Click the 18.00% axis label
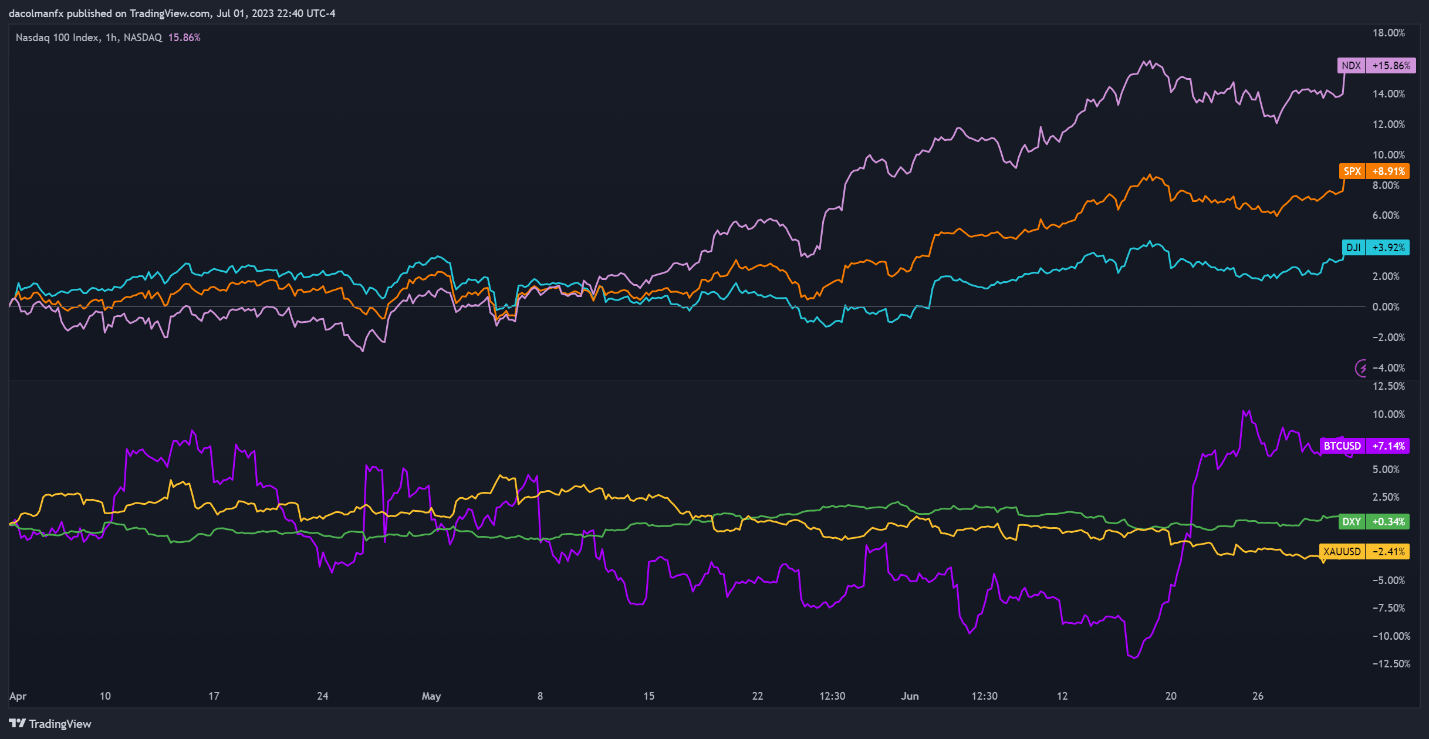This screenshot has width=1429, height=739. (x=1389, y=33)
